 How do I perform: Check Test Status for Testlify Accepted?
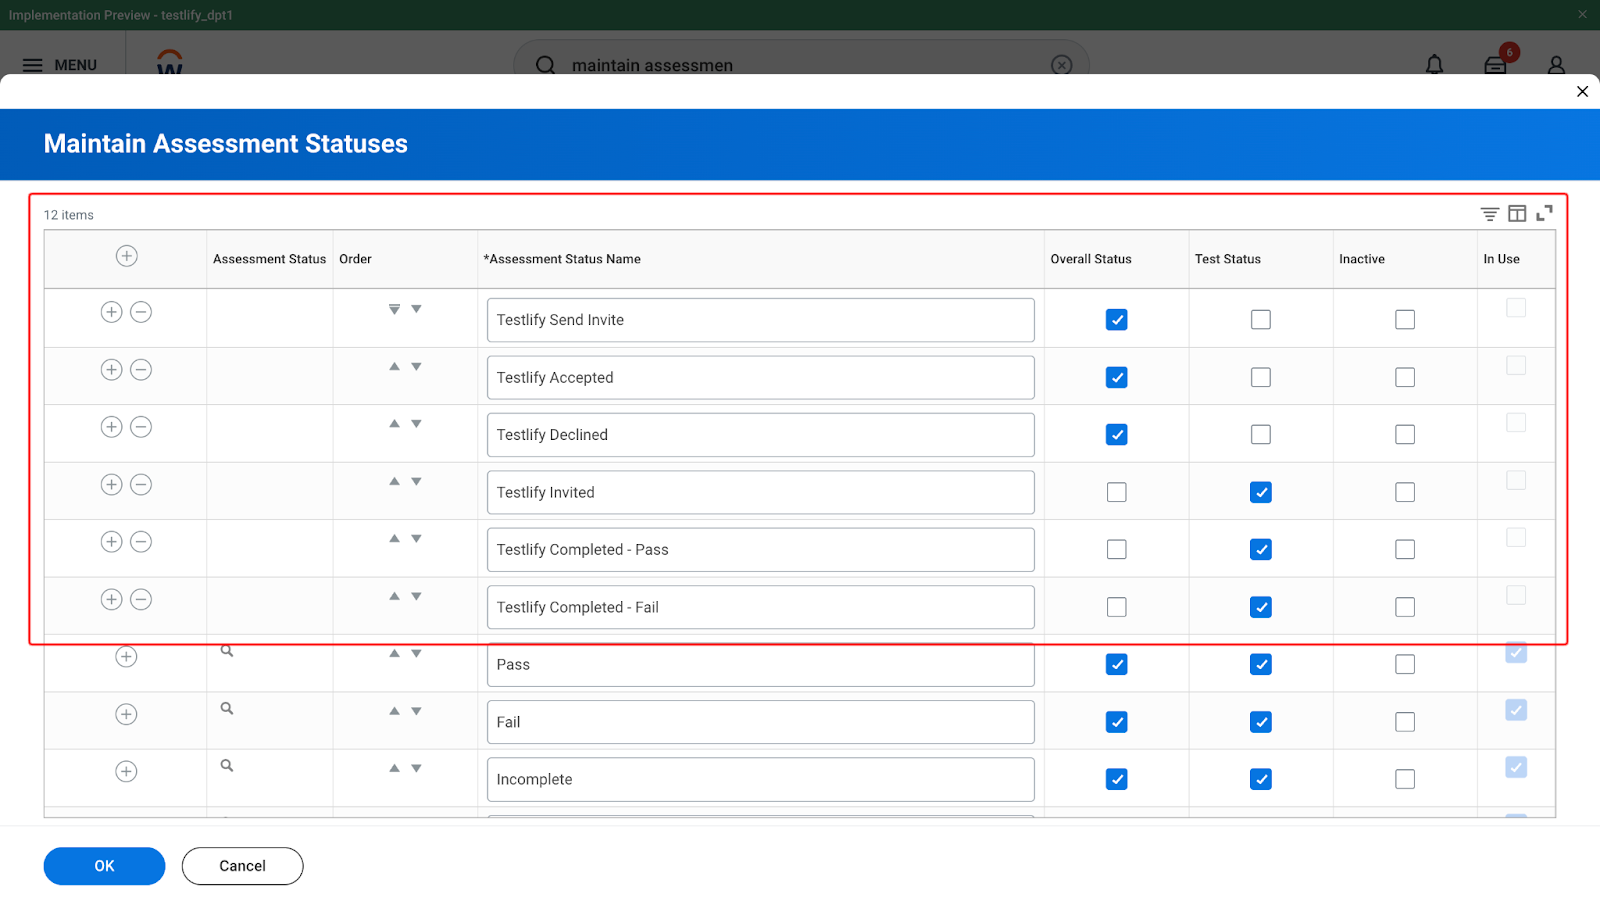[x=1261, y=378]
